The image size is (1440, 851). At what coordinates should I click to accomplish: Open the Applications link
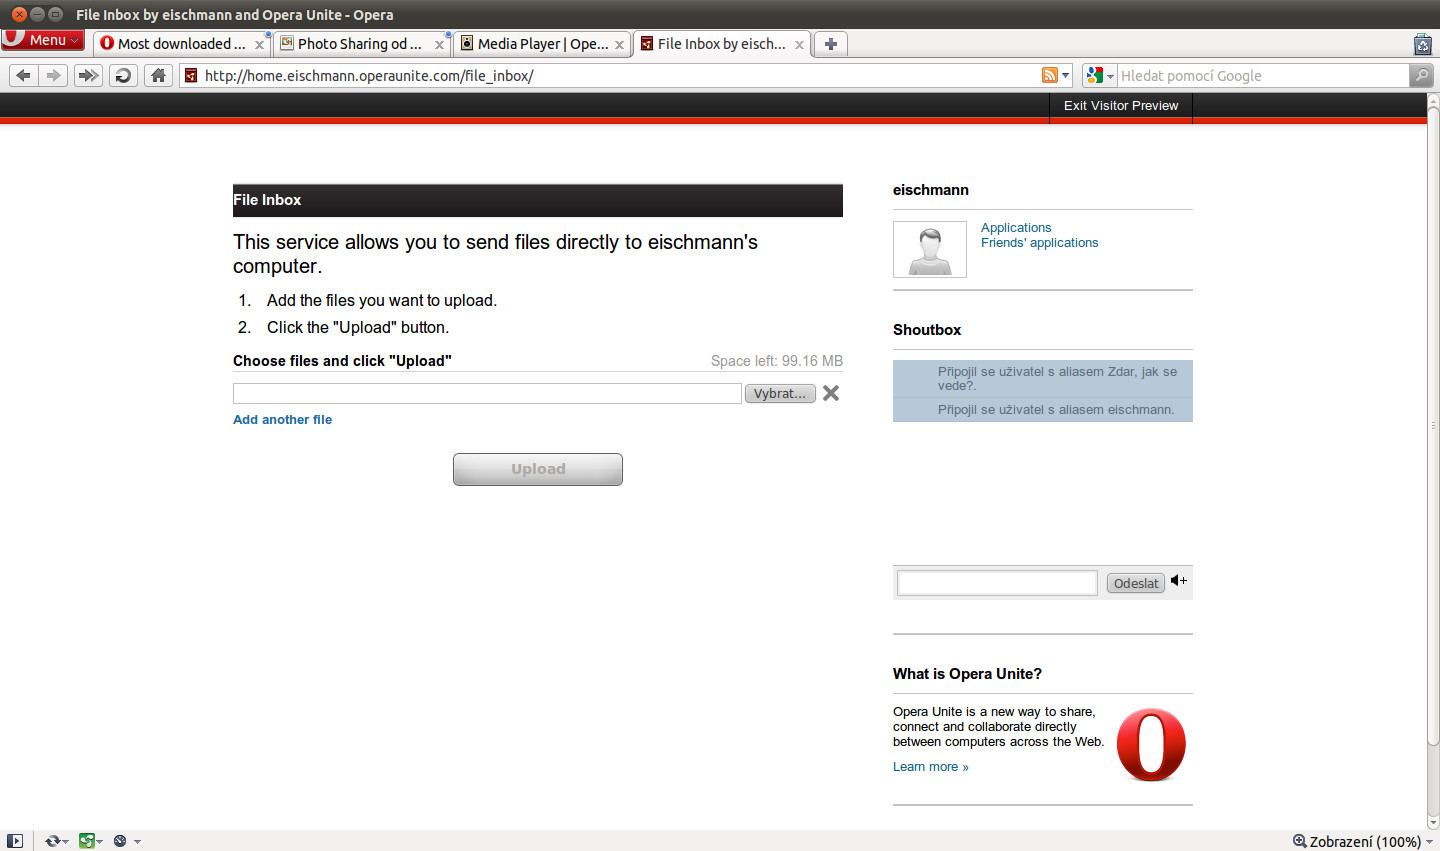pyautogui.click(x=1016, y=228)
